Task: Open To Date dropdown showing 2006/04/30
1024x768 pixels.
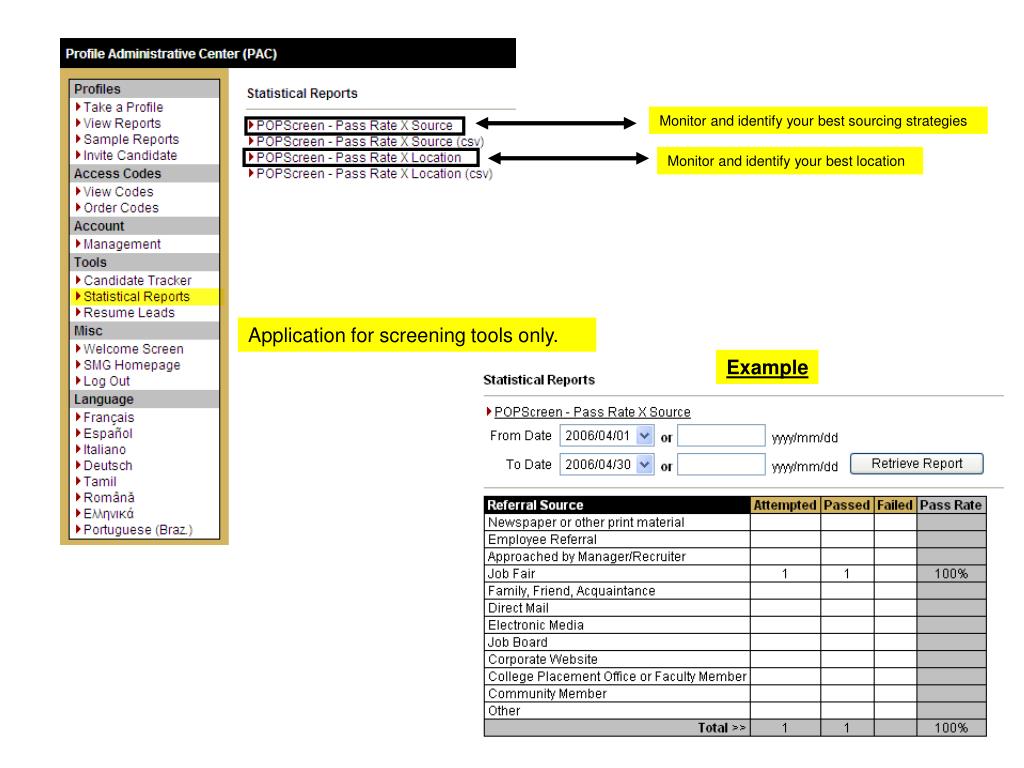Action: coord(607,464)
